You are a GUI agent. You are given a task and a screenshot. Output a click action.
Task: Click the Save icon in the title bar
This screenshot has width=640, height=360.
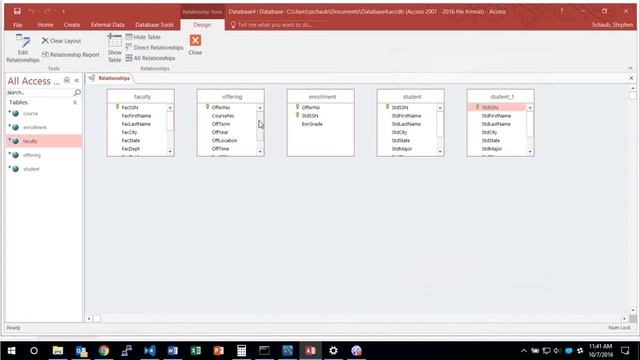(17, 11)
